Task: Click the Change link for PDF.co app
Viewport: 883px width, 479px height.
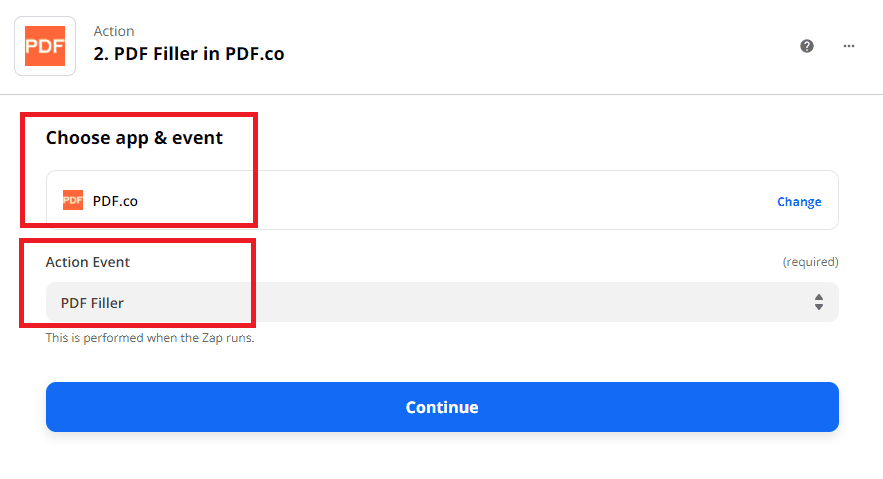Action: coord(799,201)
